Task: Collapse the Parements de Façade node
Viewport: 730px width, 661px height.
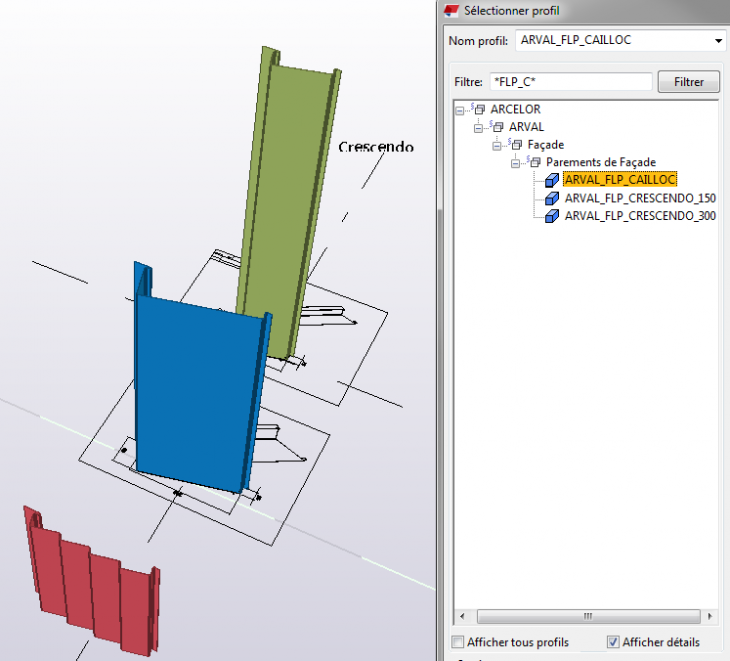Action: [515, 162]
